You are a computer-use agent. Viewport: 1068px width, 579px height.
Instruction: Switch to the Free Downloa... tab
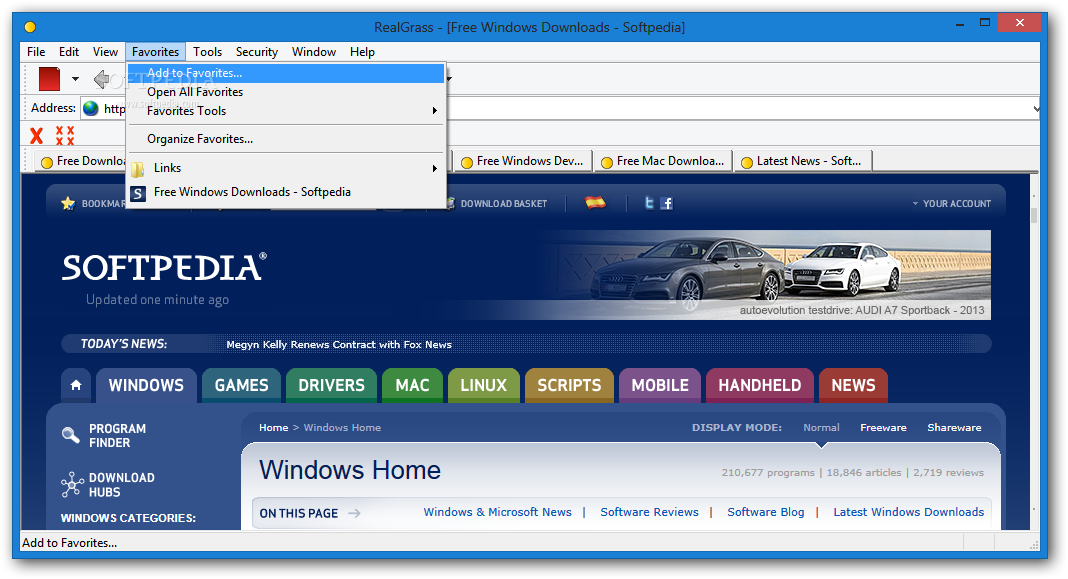tap(80, 161)
